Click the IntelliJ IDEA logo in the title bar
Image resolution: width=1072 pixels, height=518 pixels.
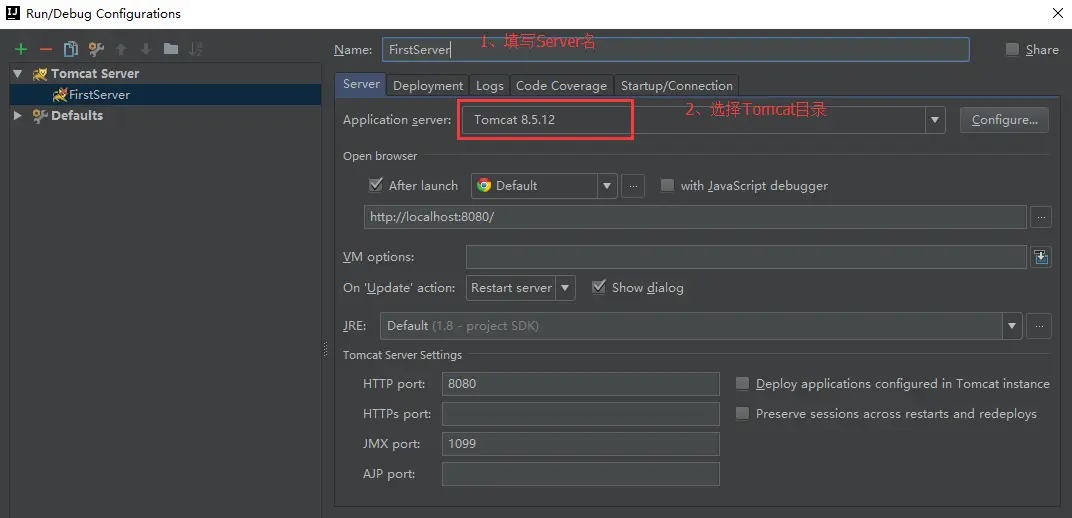[12, 13]
